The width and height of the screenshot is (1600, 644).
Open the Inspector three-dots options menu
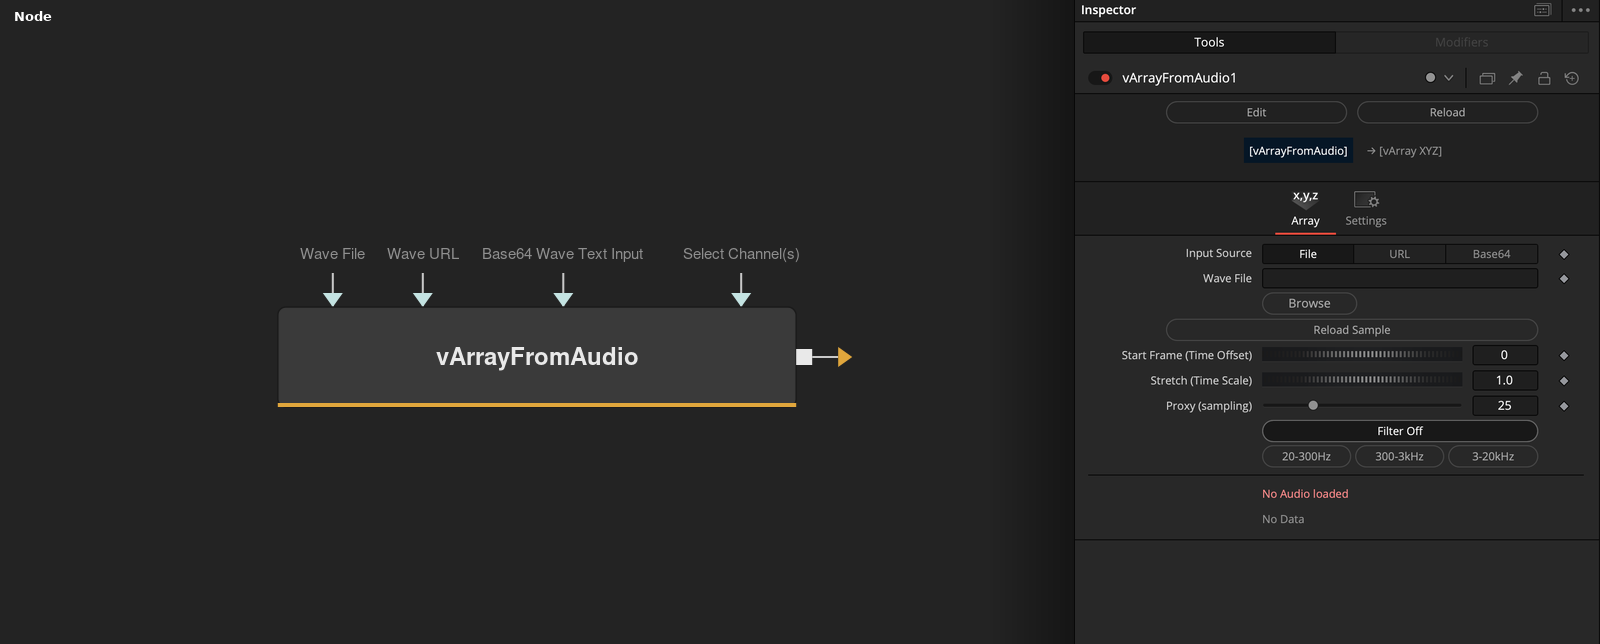point(1580,10)
